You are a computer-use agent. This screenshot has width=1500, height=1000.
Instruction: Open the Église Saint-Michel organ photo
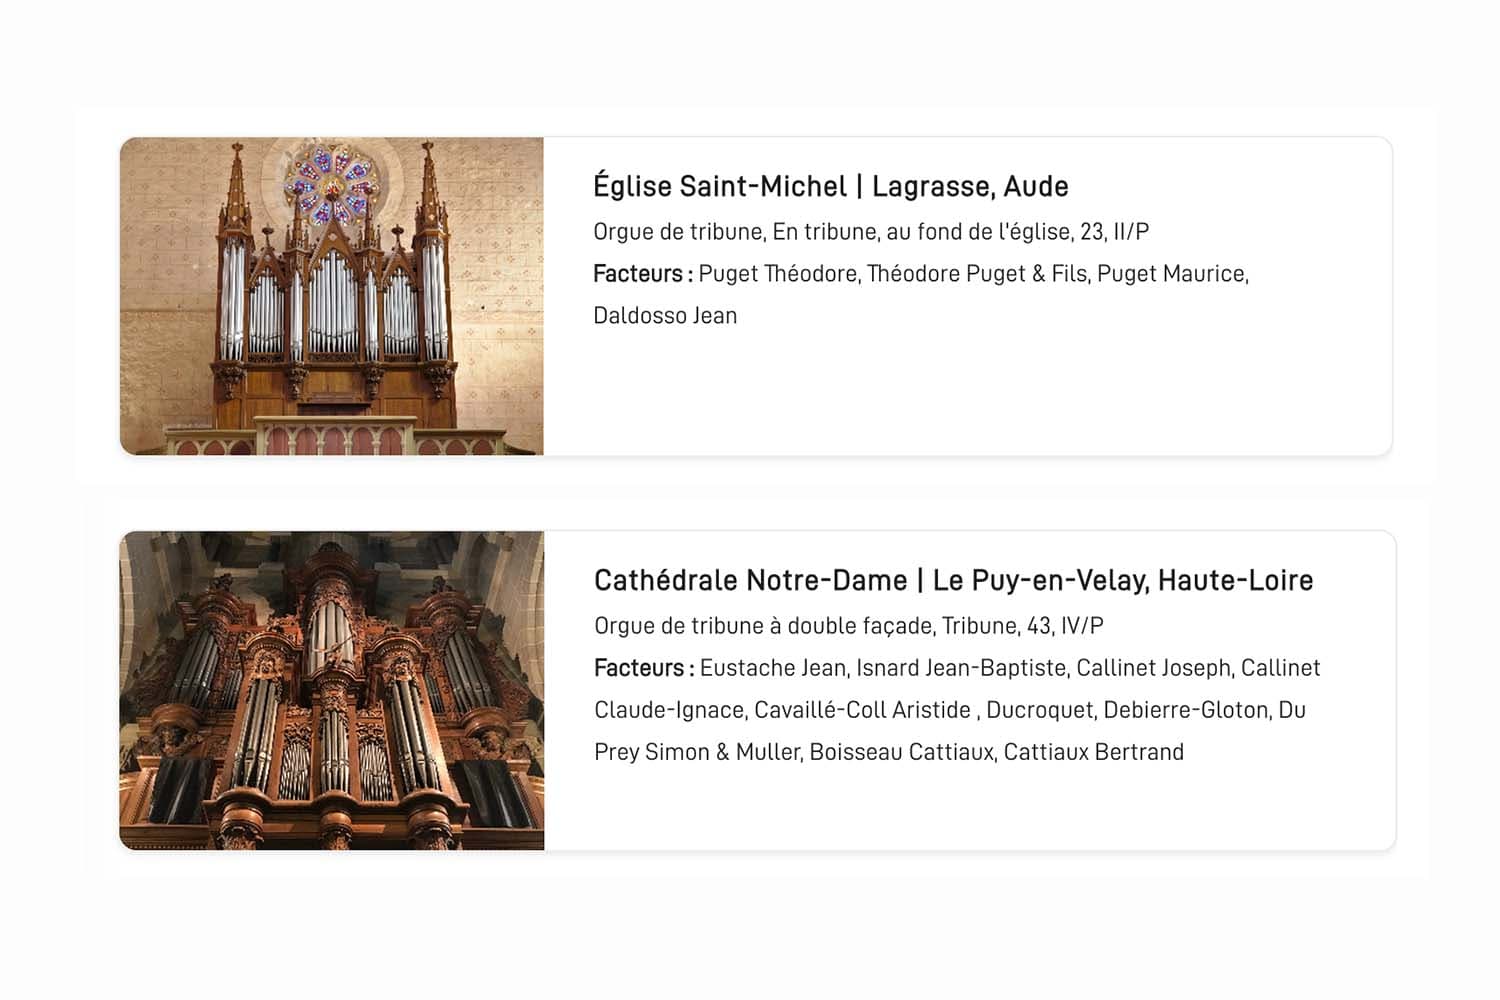point(331,296)
